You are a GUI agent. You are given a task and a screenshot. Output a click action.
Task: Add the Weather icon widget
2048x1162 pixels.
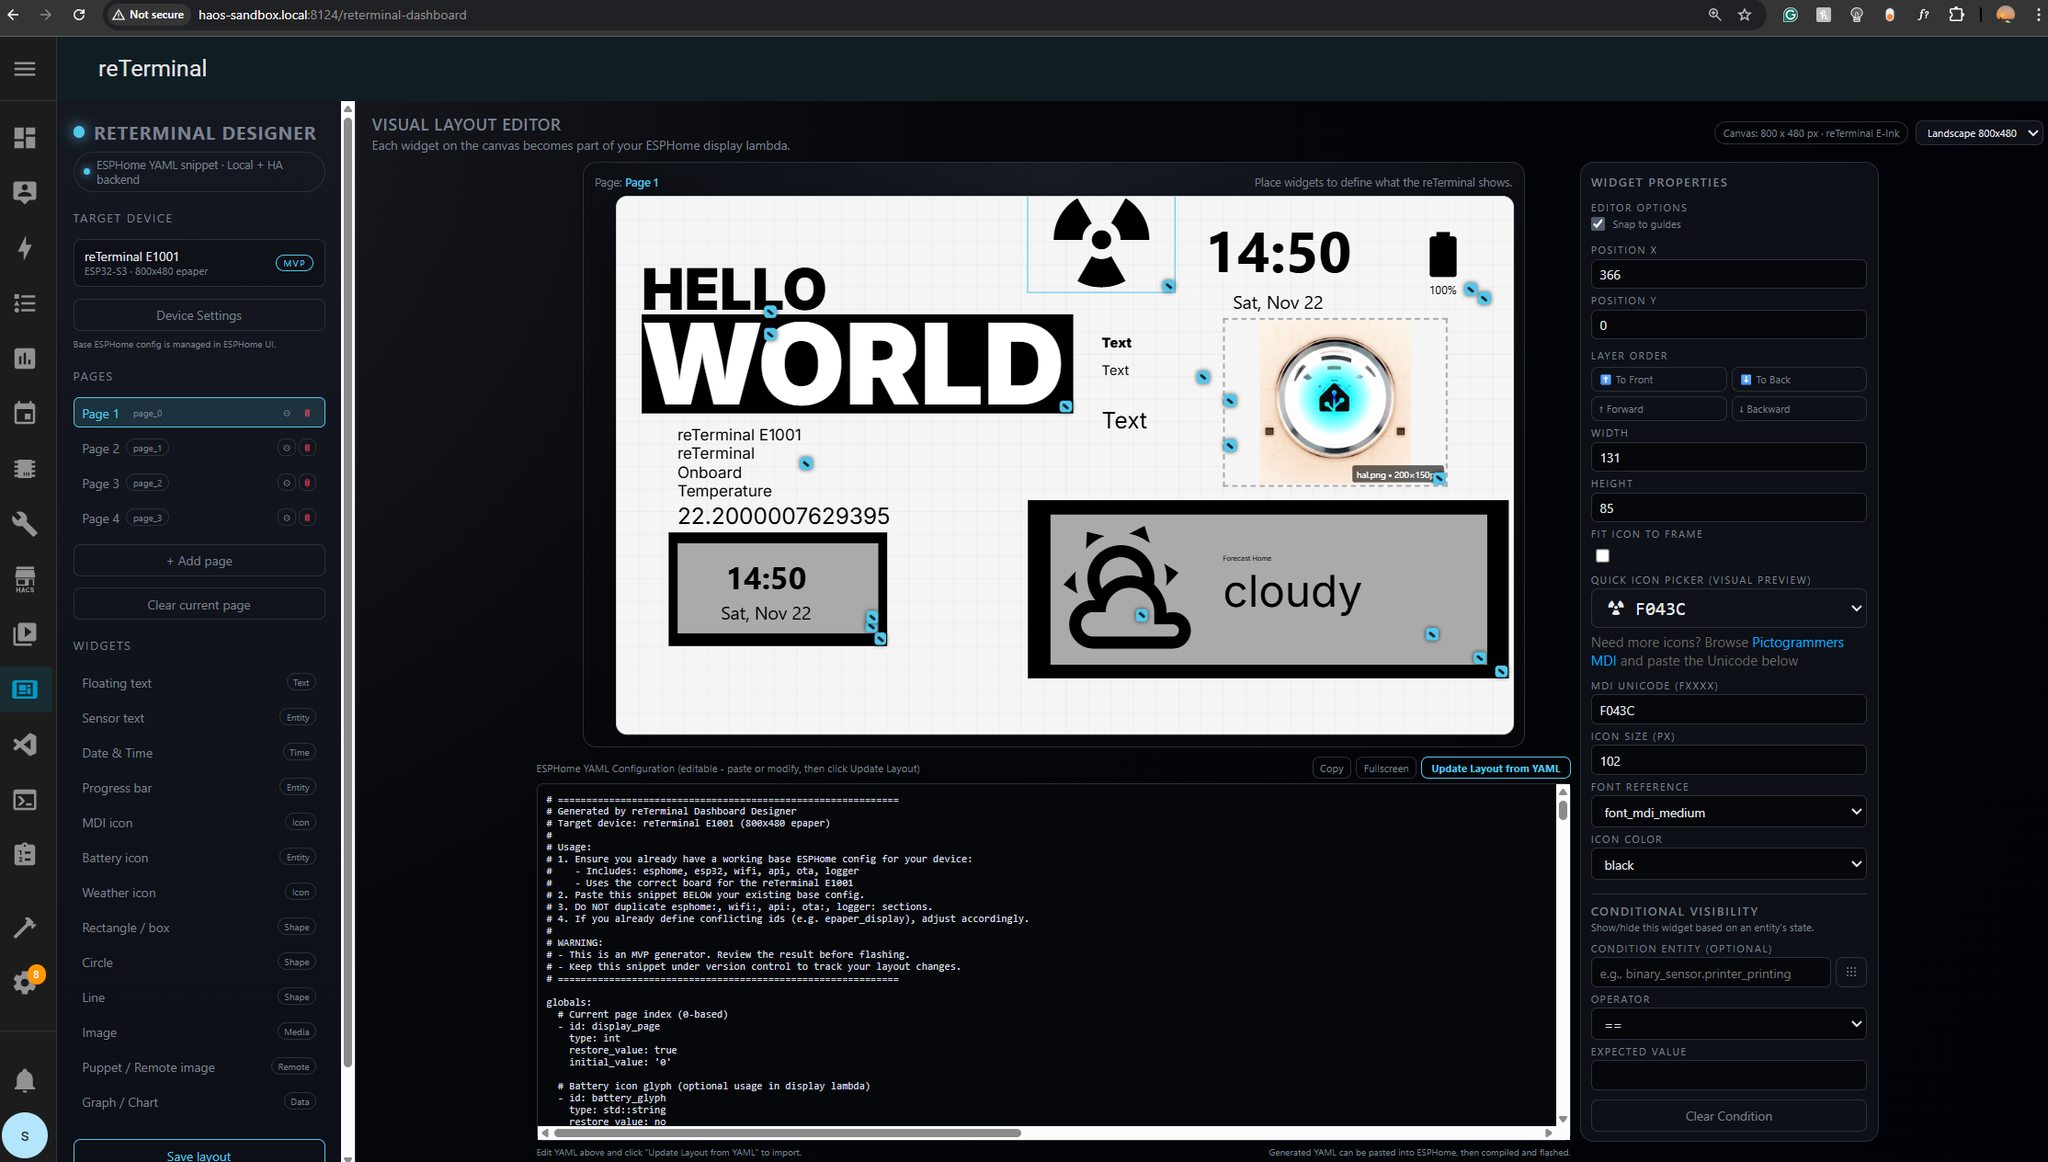click(x=199, y=893)
